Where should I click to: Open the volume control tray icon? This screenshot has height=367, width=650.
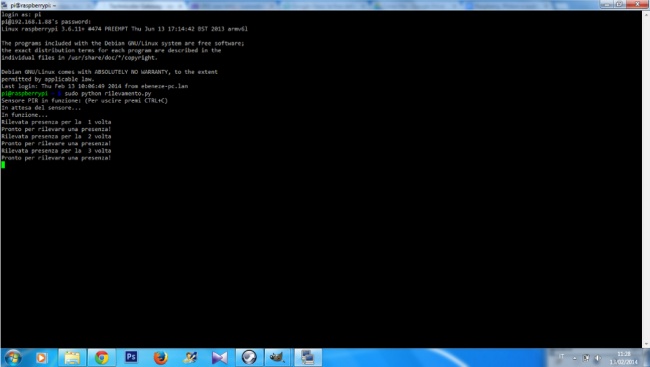(598, 358)
